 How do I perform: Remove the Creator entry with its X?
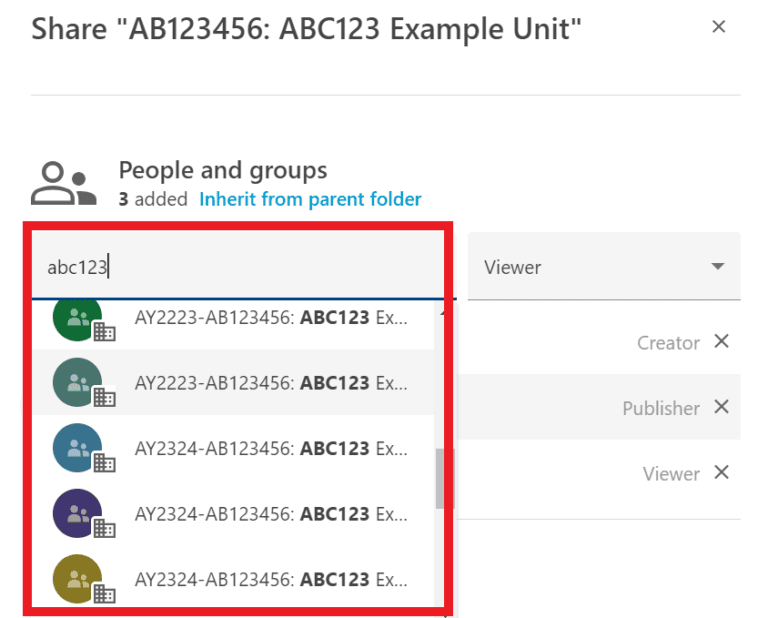click(722, 342)
